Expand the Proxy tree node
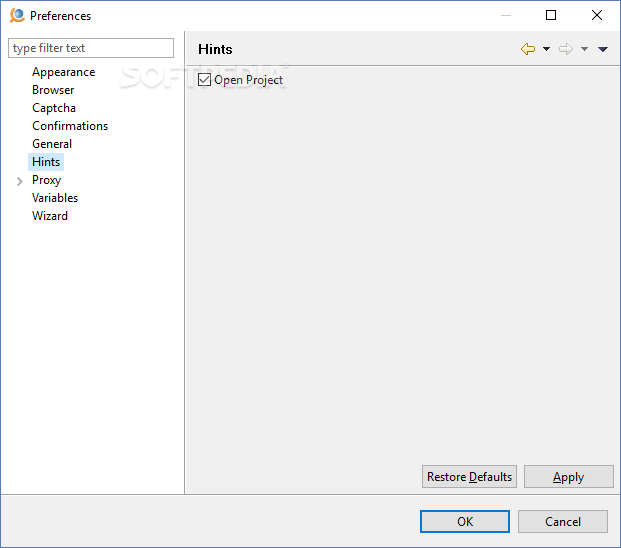The width and height of the screenshot is (621, 548). (x=19, y=181)
